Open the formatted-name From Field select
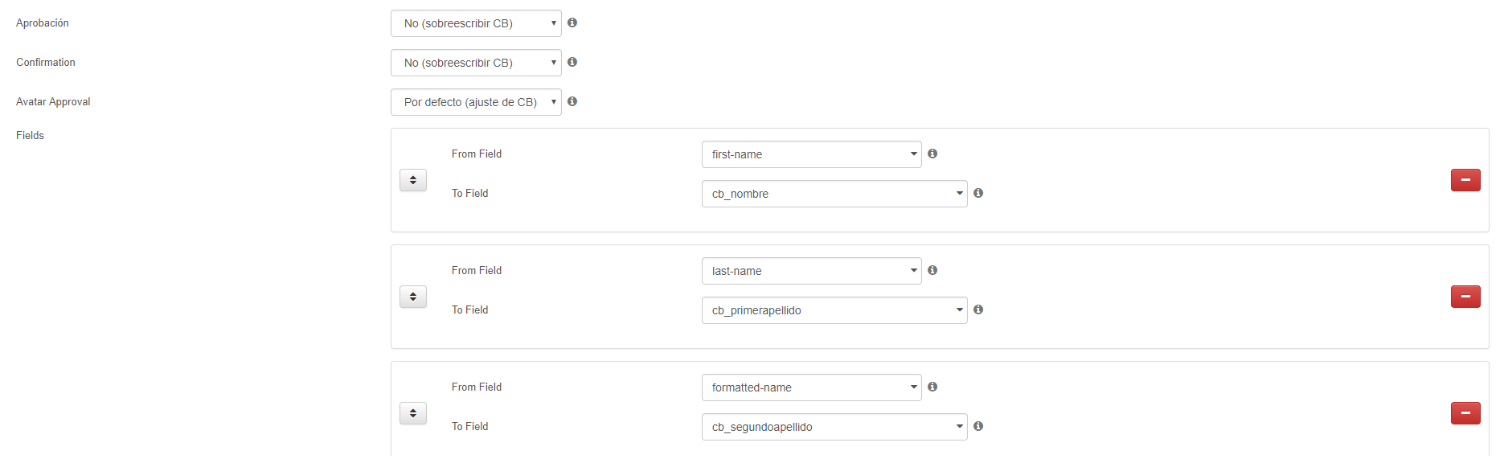Screen dimensions: 1500x456 tap(812, 387)
